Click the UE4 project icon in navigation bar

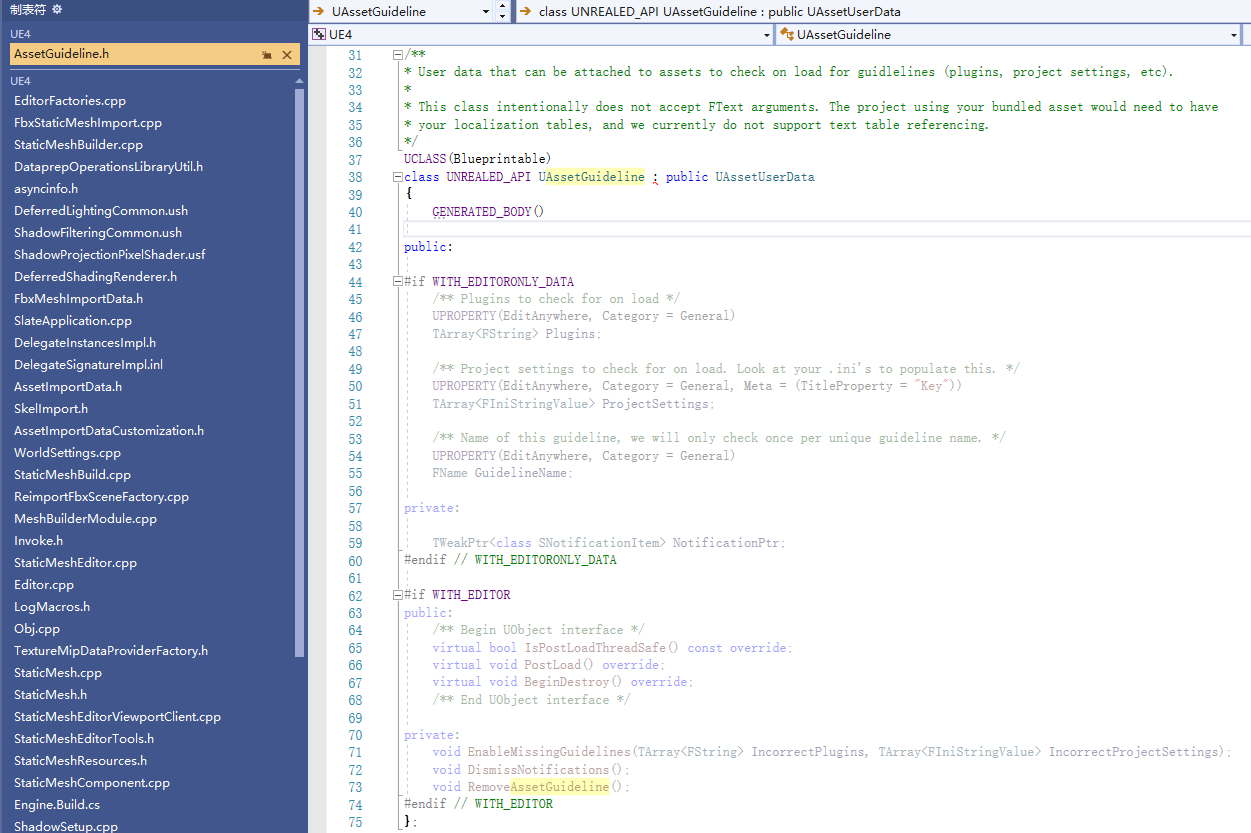point(319,35)
